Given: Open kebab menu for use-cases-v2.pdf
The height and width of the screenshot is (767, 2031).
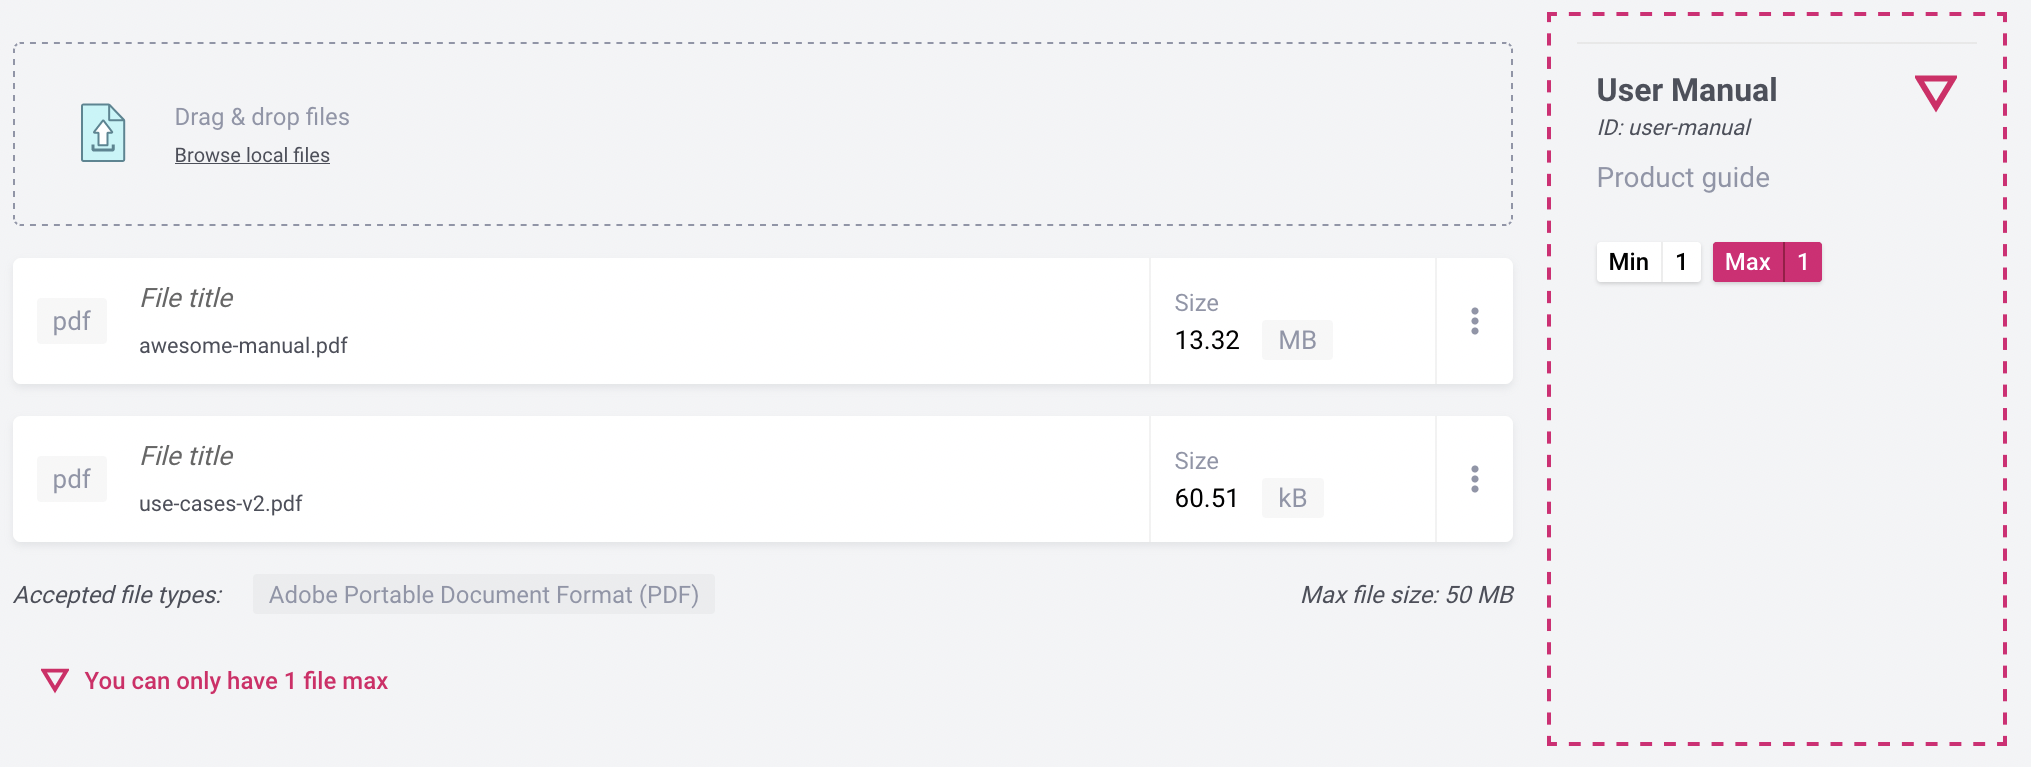Looking at the screenshot, I should point(1474,479).
